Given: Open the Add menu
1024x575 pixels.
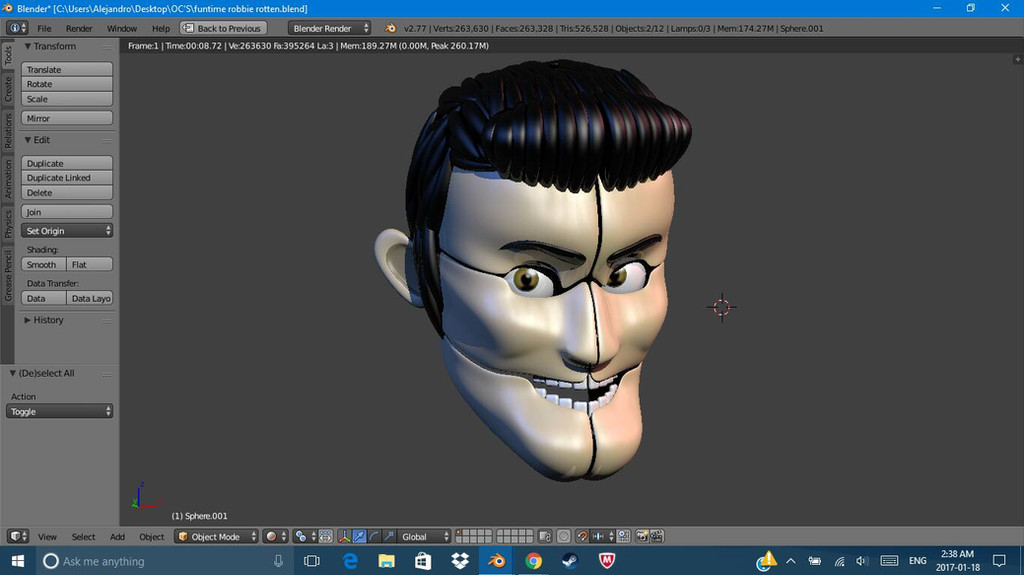Looking at the screenshot, I should click(x=118, y=536).
